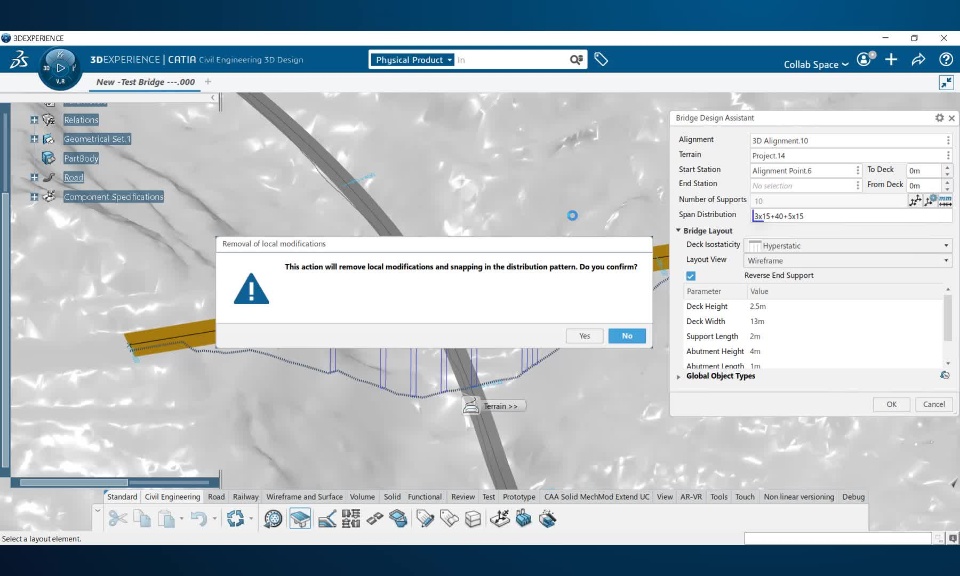The height and width of the screenshot is (576, 960).
Task: Open the 3D compass play button
Action: point(60,67)
